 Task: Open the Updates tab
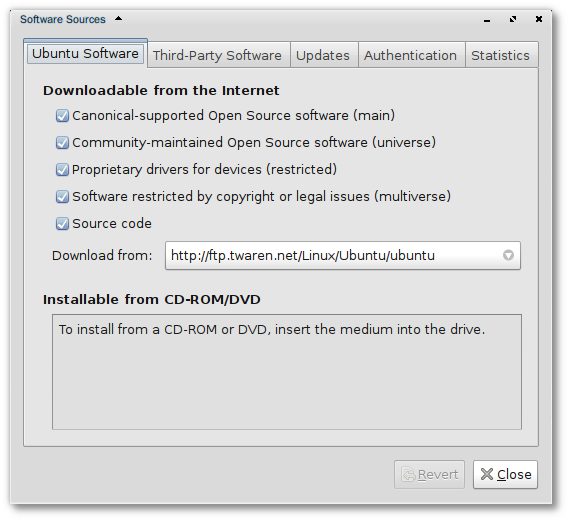323,56
